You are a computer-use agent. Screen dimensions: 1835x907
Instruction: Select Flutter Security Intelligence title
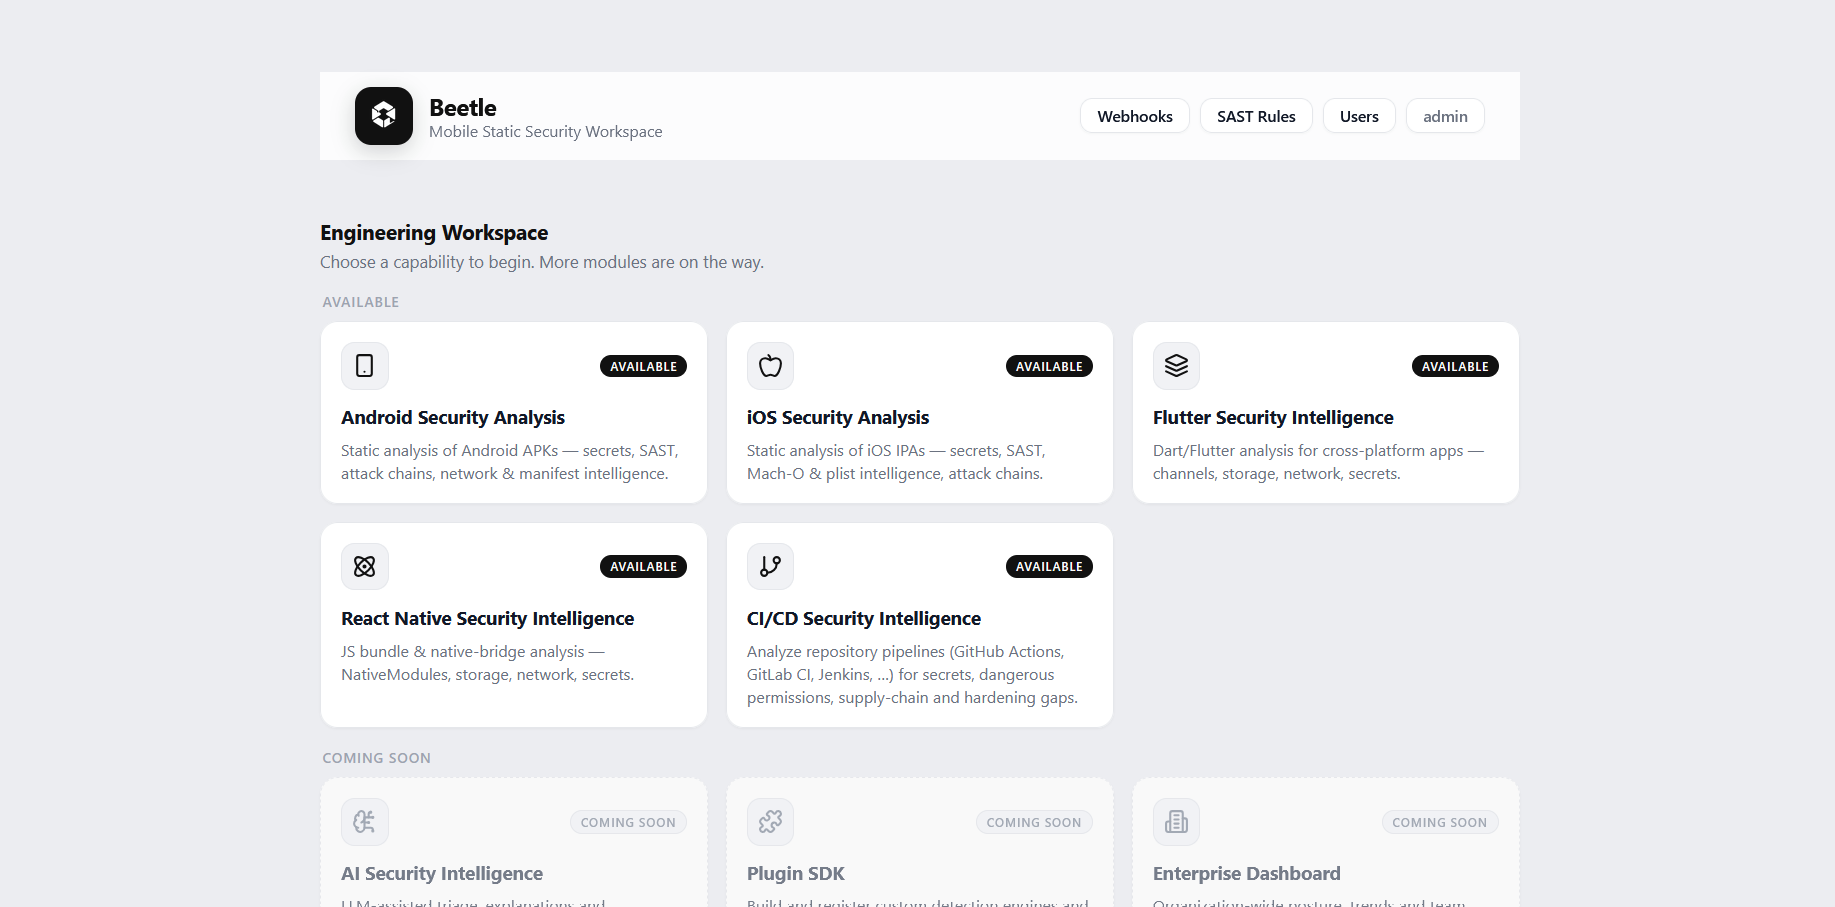[1273, 418]
